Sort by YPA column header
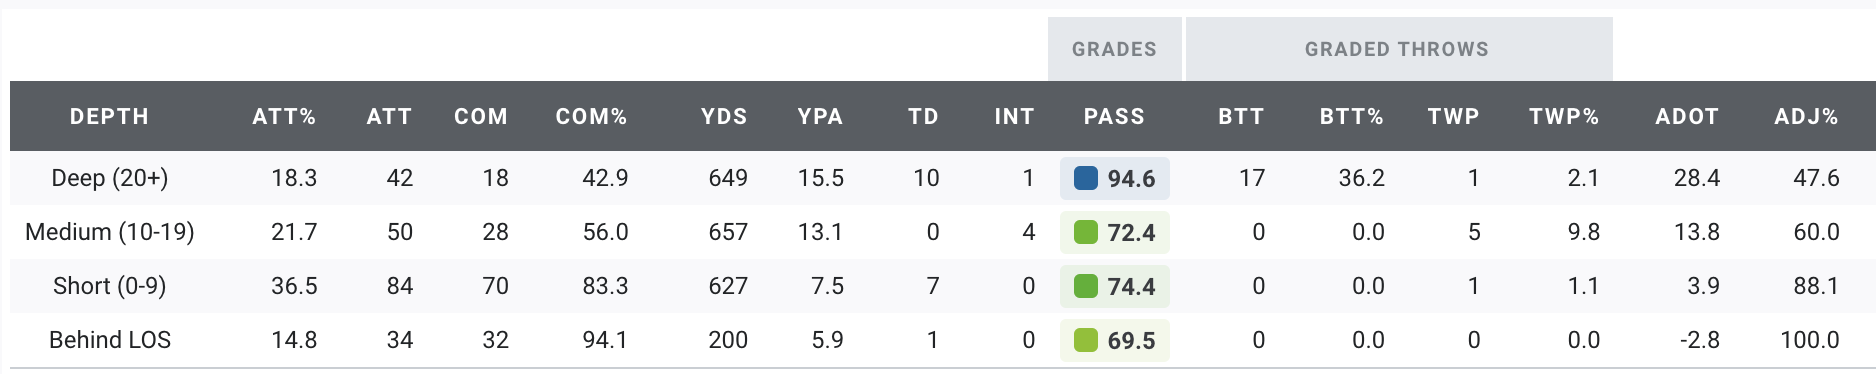 tap(820, 116)
